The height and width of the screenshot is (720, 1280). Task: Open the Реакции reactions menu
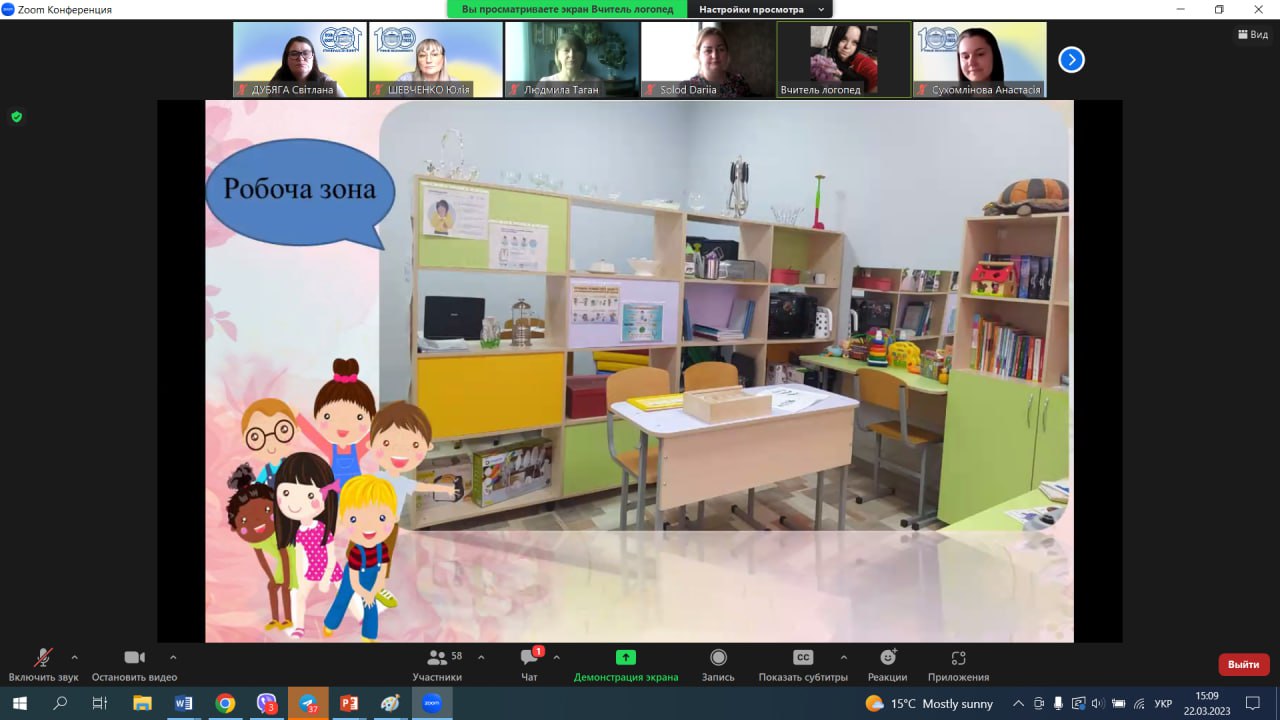(887, 664)
